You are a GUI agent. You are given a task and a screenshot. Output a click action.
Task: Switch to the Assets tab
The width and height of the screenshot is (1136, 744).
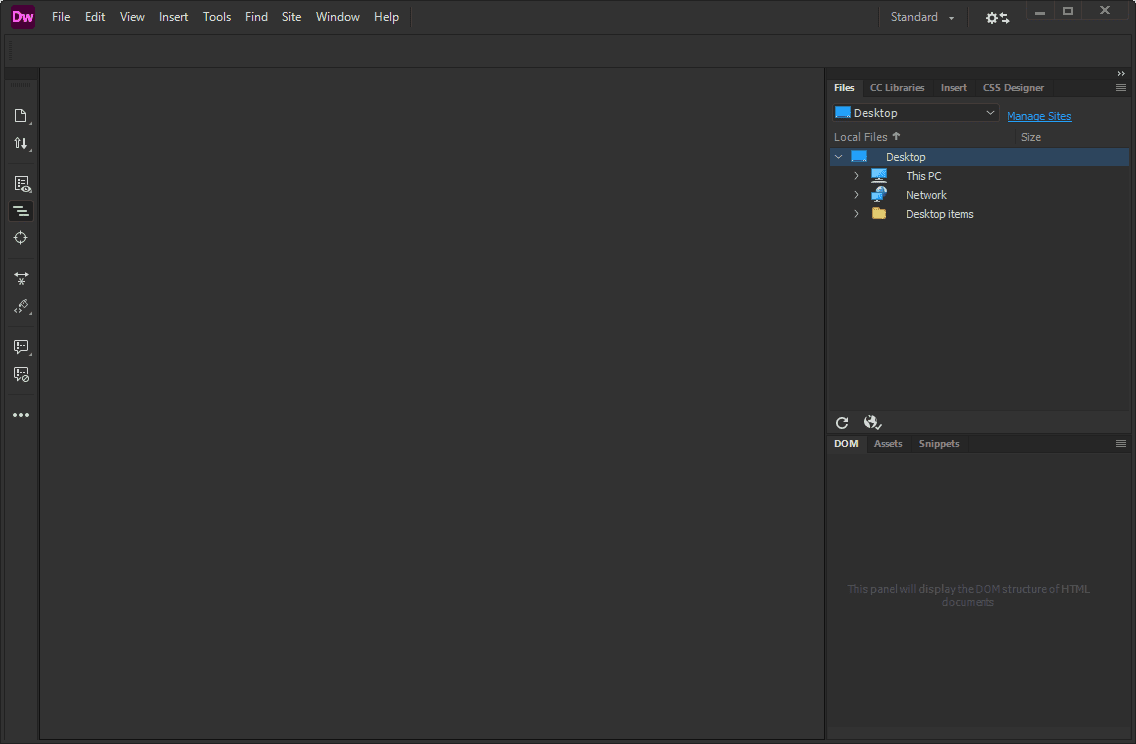pos(888,443)
